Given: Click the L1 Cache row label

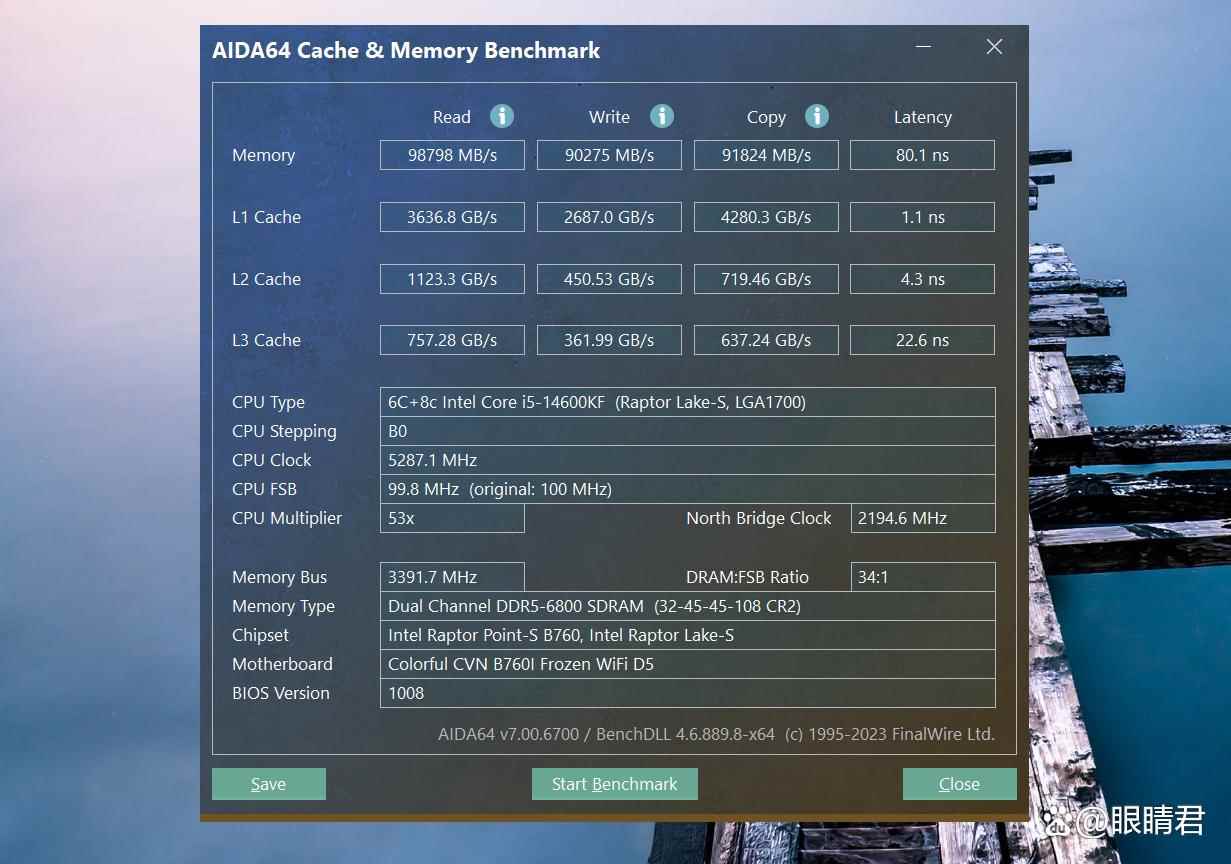Looking at the screenshot, I should pos(266,217).
